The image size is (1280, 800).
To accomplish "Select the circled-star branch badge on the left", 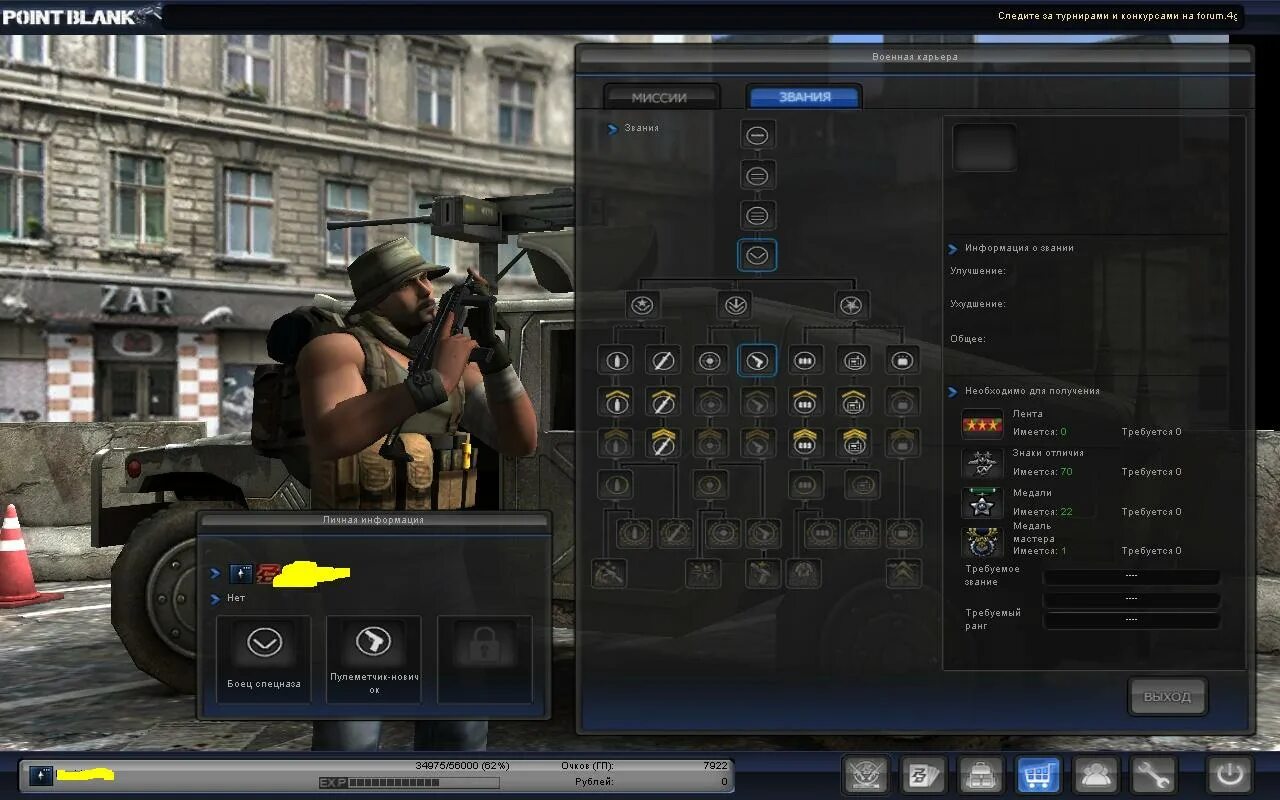I will 642,305.
